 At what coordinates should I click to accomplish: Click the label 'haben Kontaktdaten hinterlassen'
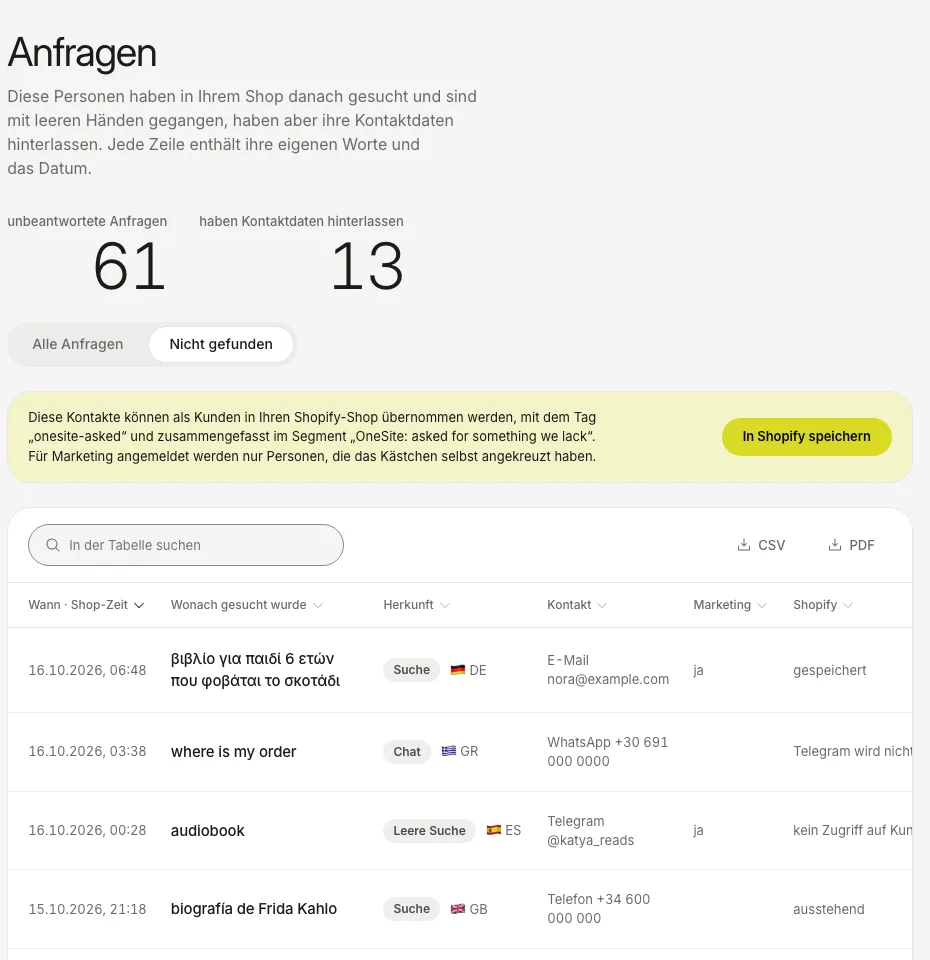301,221
